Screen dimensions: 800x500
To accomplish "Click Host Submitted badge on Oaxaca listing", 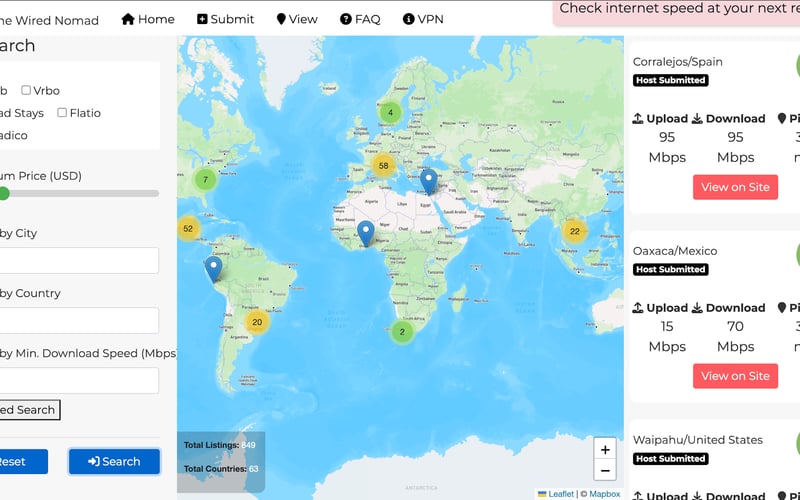I will point(670,269).
